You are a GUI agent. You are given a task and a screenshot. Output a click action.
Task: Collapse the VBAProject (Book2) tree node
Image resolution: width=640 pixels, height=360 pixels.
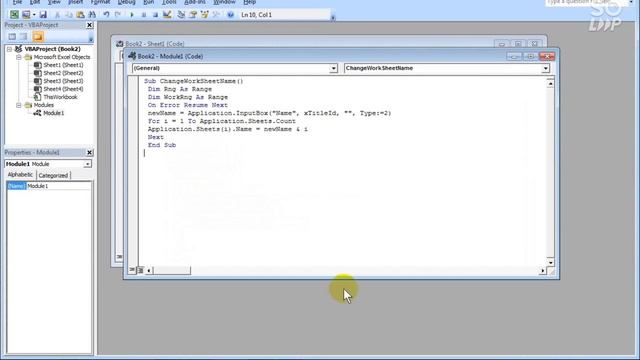(9, 49)
